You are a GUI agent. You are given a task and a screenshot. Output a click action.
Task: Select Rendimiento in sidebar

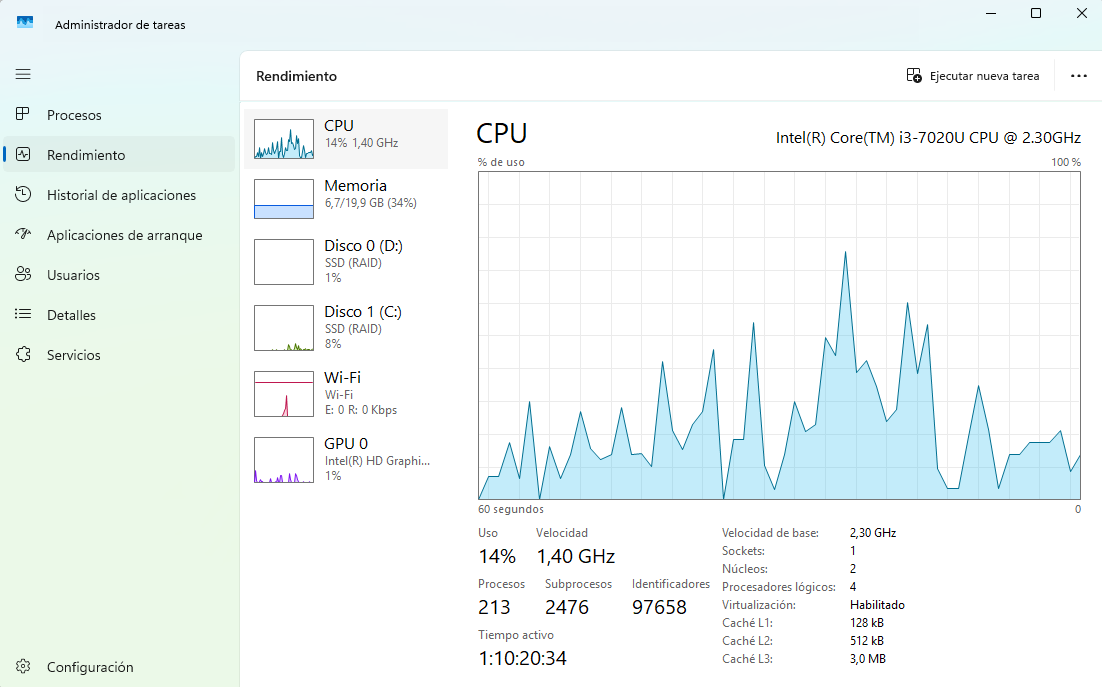[119, 155]
